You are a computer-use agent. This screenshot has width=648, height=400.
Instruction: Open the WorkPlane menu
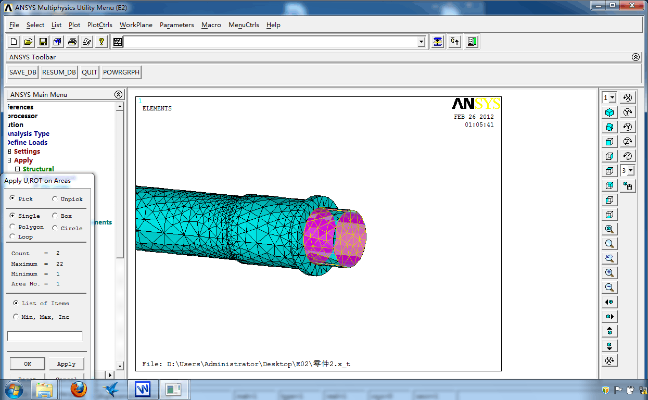[136, 24]
